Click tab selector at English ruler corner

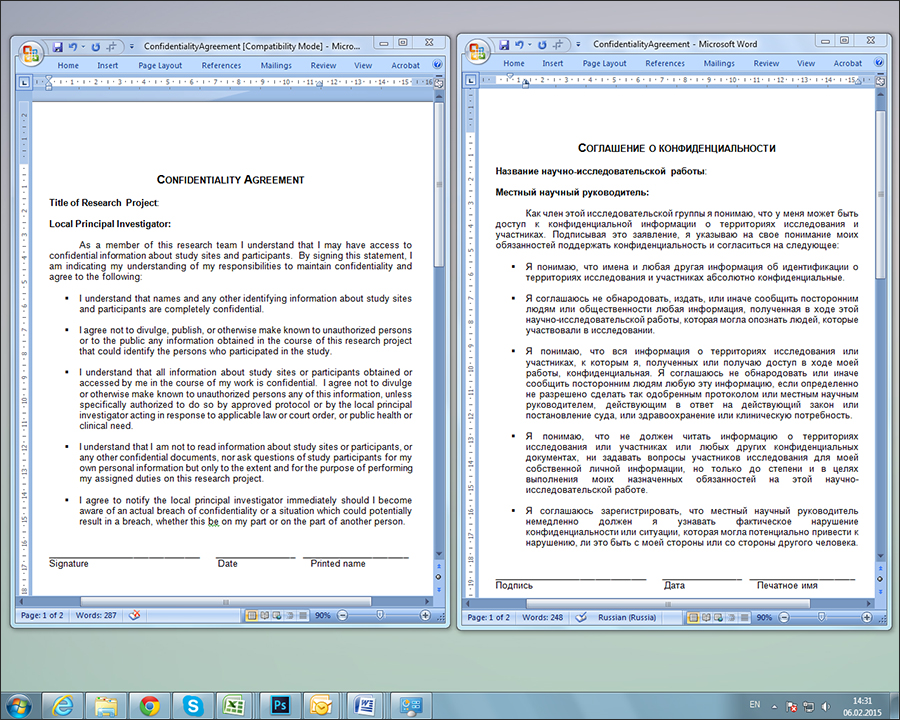click(x=24, y=83)
